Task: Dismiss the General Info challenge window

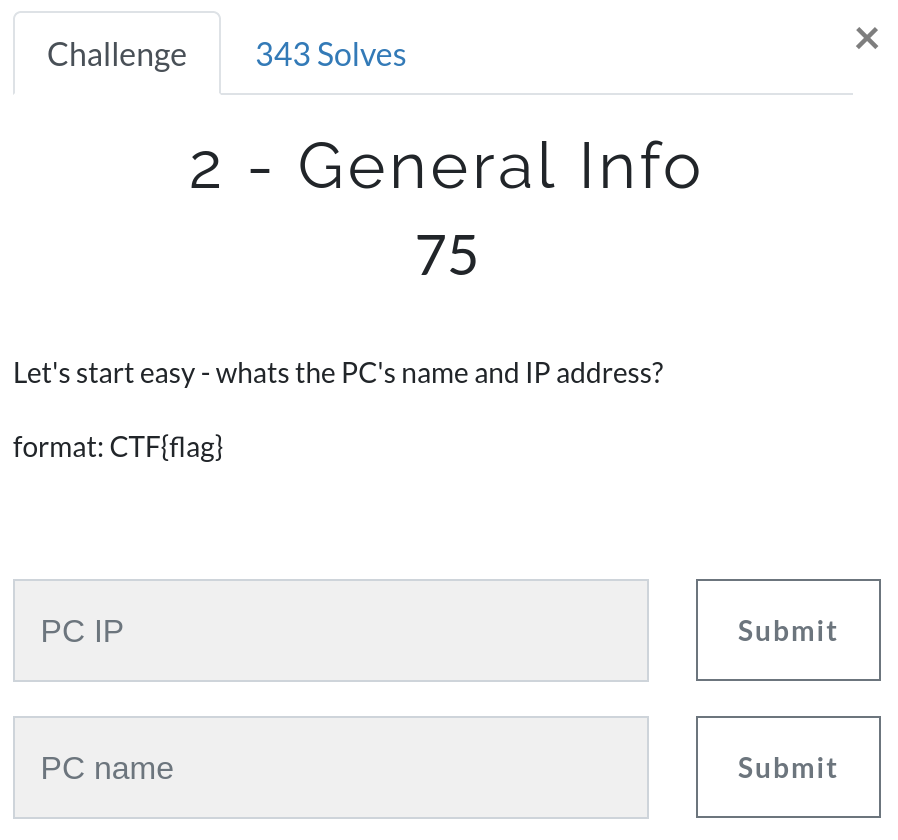Action: click(x=867, y=39)
